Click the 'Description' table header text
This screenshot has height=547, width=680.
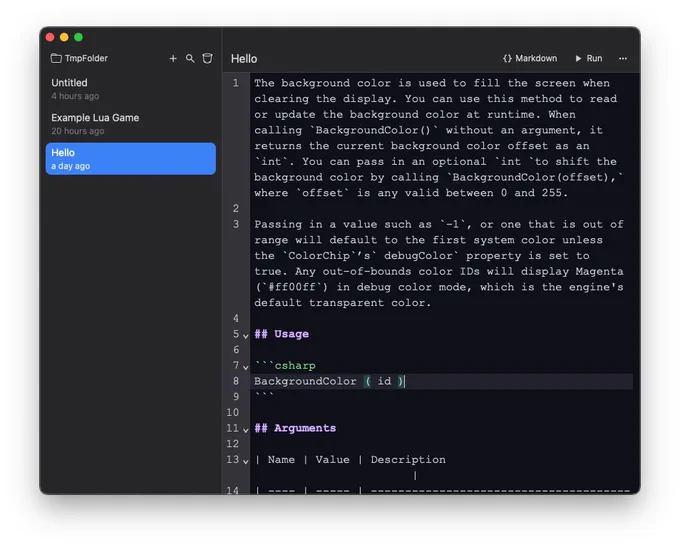tap(408, 460)
